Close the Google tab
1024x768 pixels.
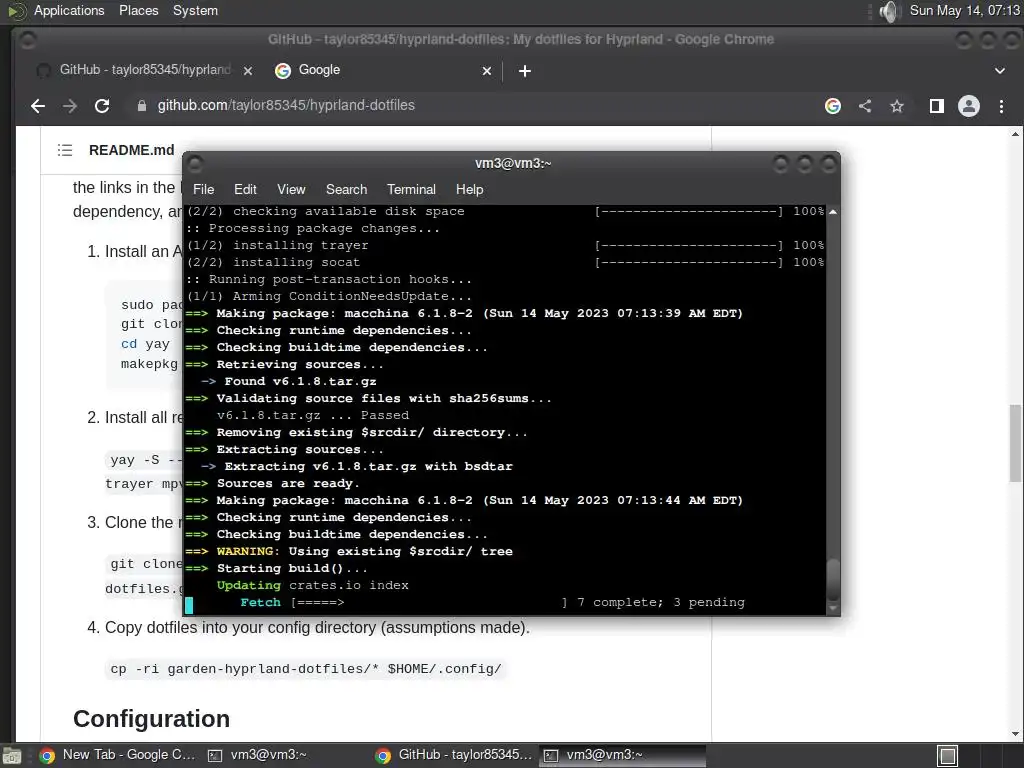coord(487,71)
